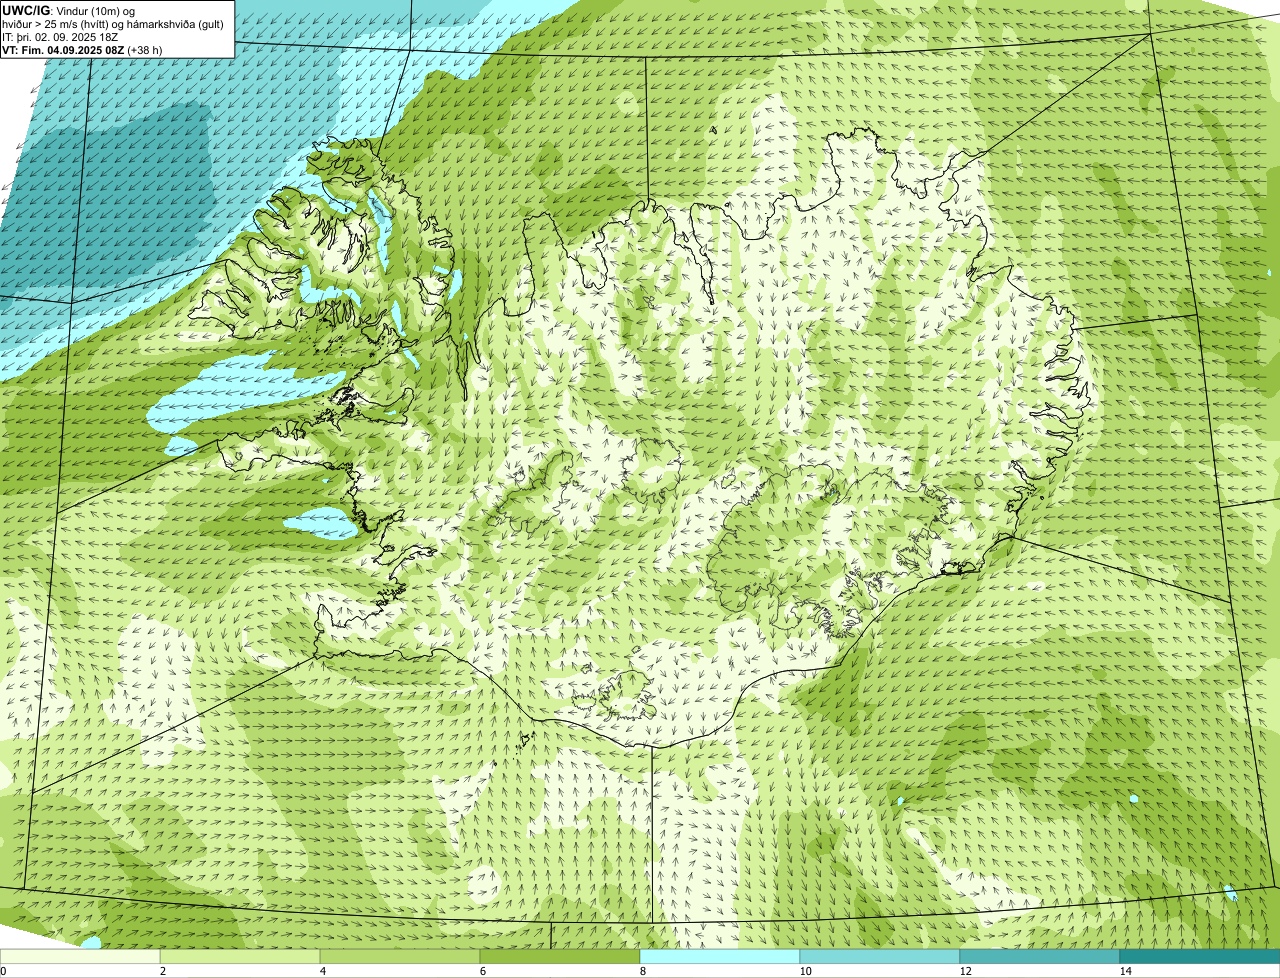Viewport: 1280px width, 978px height.
Task: Click the text "hviður > 25 m/s (hvítt) og hámarkshviða (gult)"
Action: click(113, 24)
